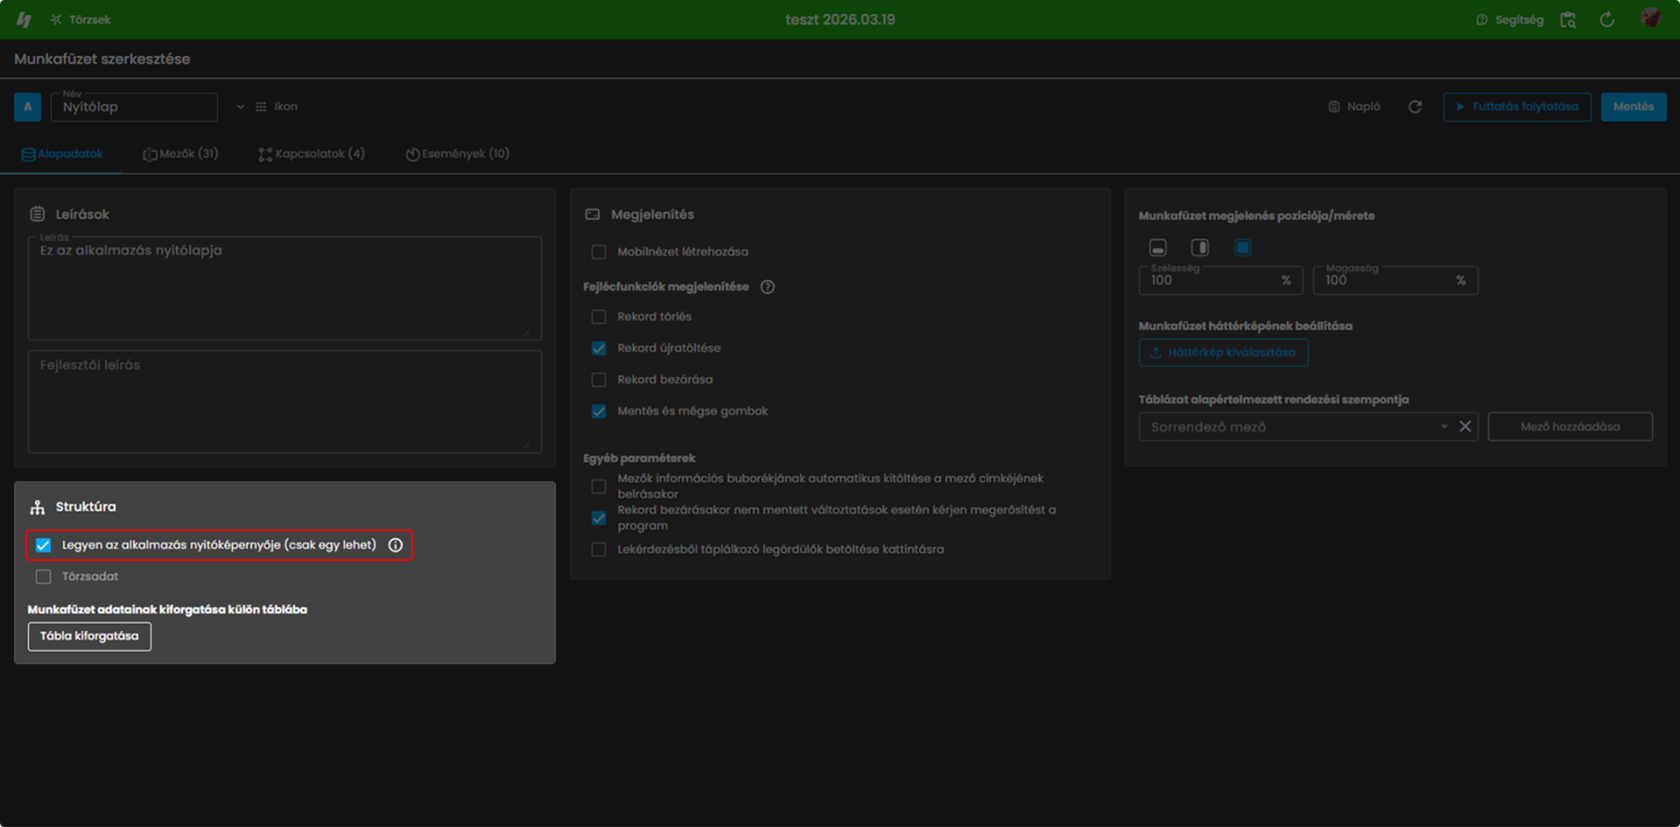Enable the Mobilnézet létrehozása checkbox
The height and width of the screenshot is (827, 1680).
point(598,252)
